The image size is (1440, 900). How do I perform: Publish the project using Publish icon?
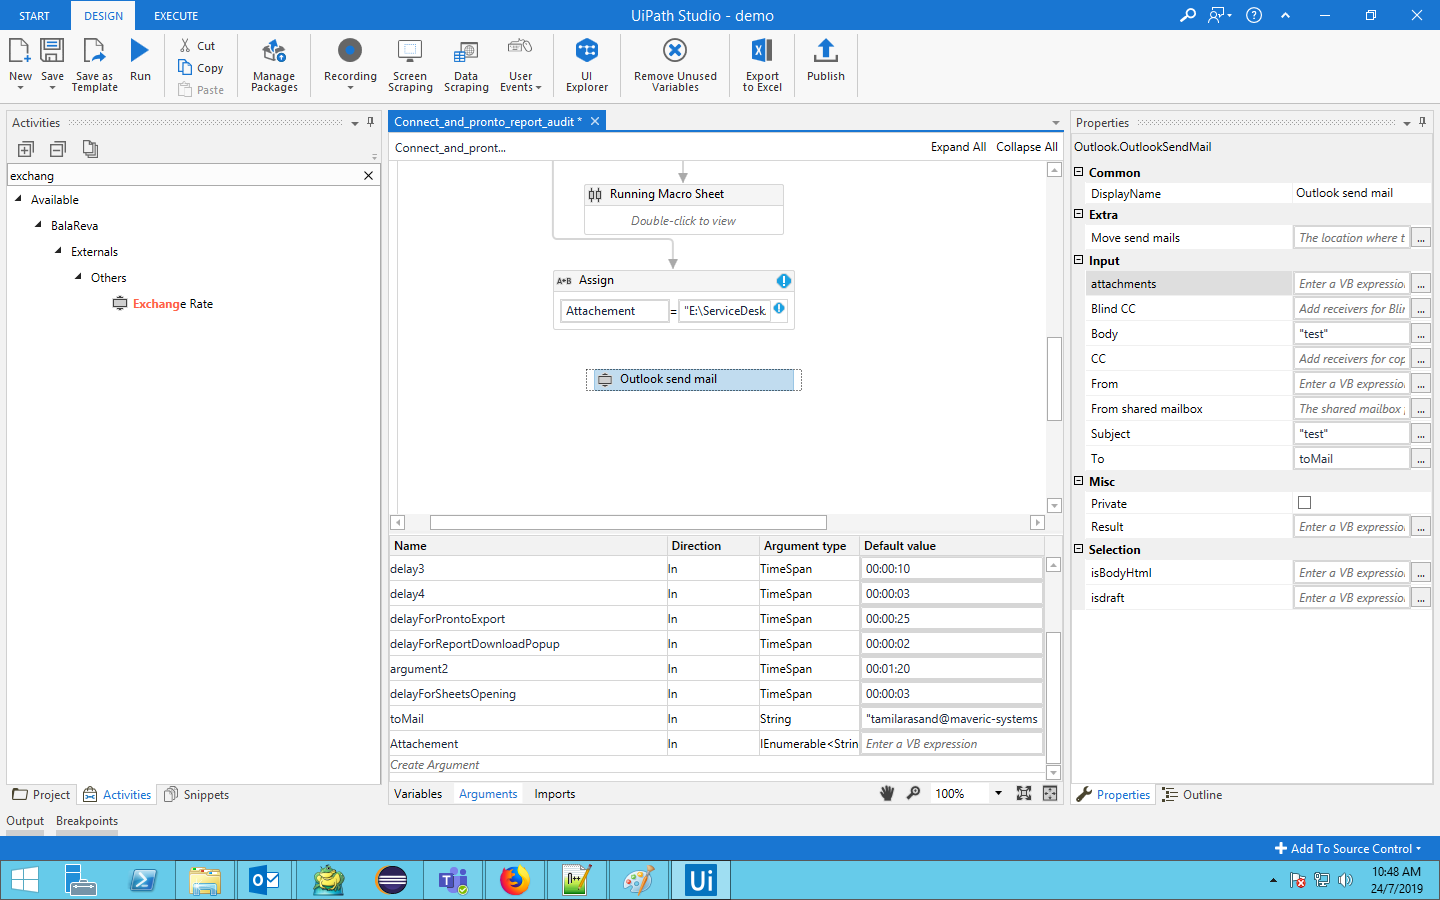825,60
